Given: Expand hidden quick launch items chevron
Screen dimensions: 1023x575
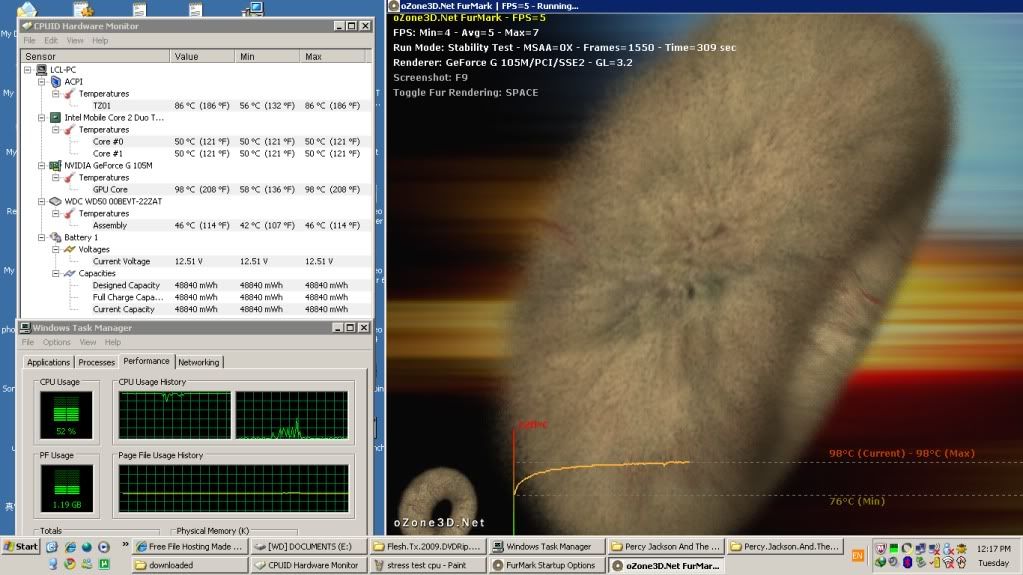Looking at the screenshot, I should pos(125,544).
